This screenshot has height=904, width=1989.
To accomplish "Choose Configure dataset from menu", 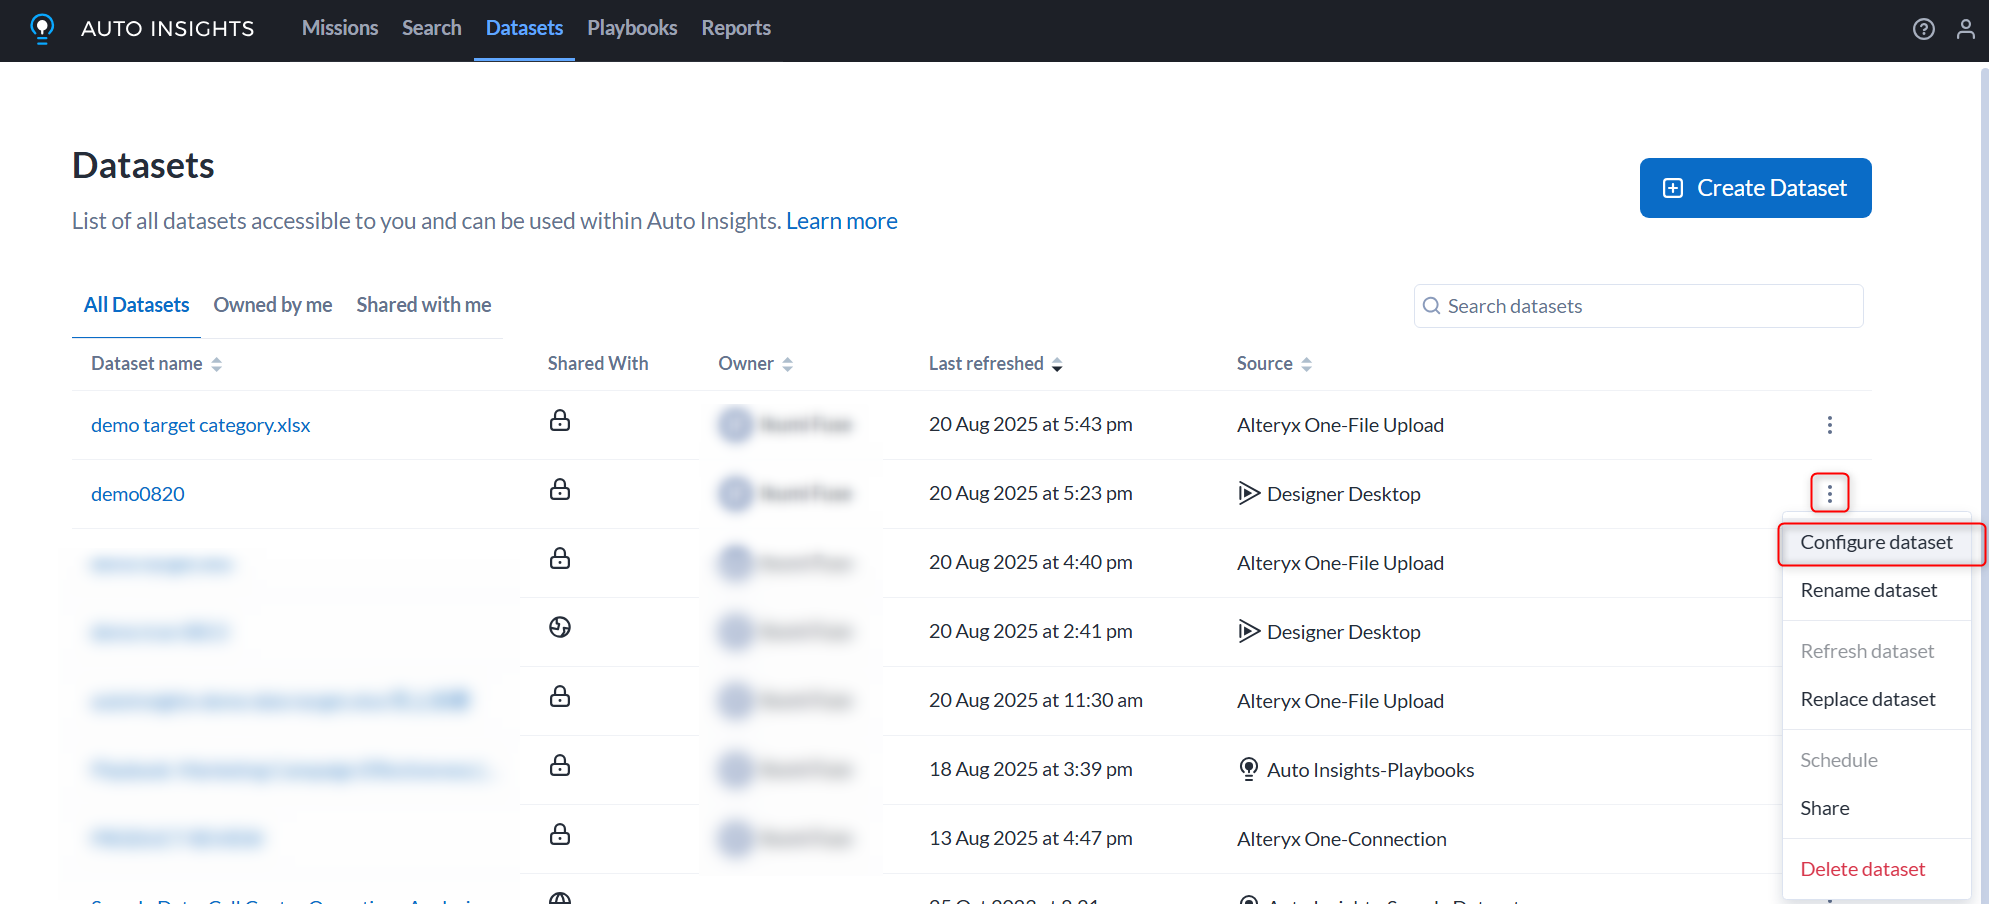I will [x=1876, y=542].
